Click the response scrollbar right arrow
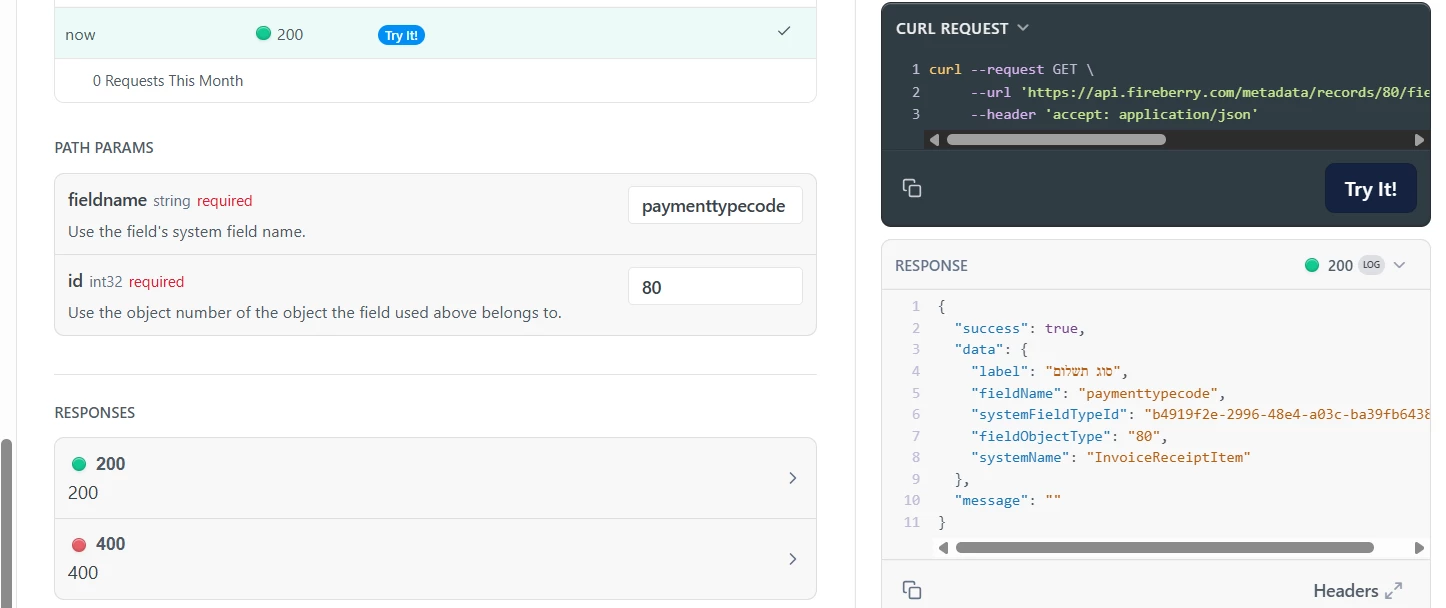1446x608 pixels. click(x=1419, y=548)
